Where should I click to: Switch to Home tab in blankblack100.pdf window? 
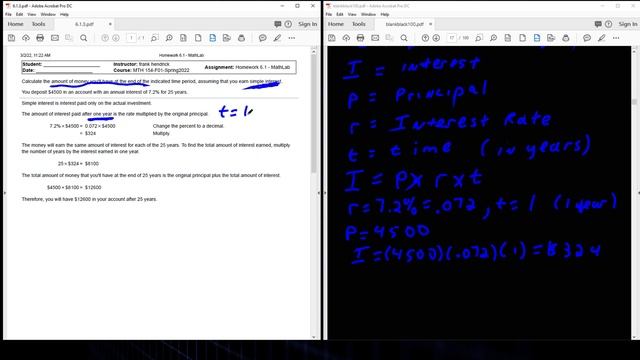(x=336, y=24)
